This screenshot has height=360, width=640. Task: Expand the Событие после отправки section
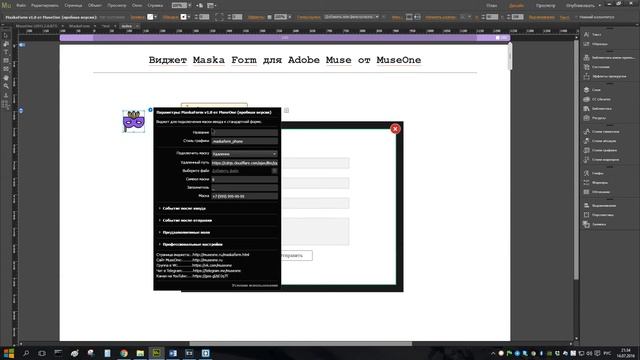187,220
